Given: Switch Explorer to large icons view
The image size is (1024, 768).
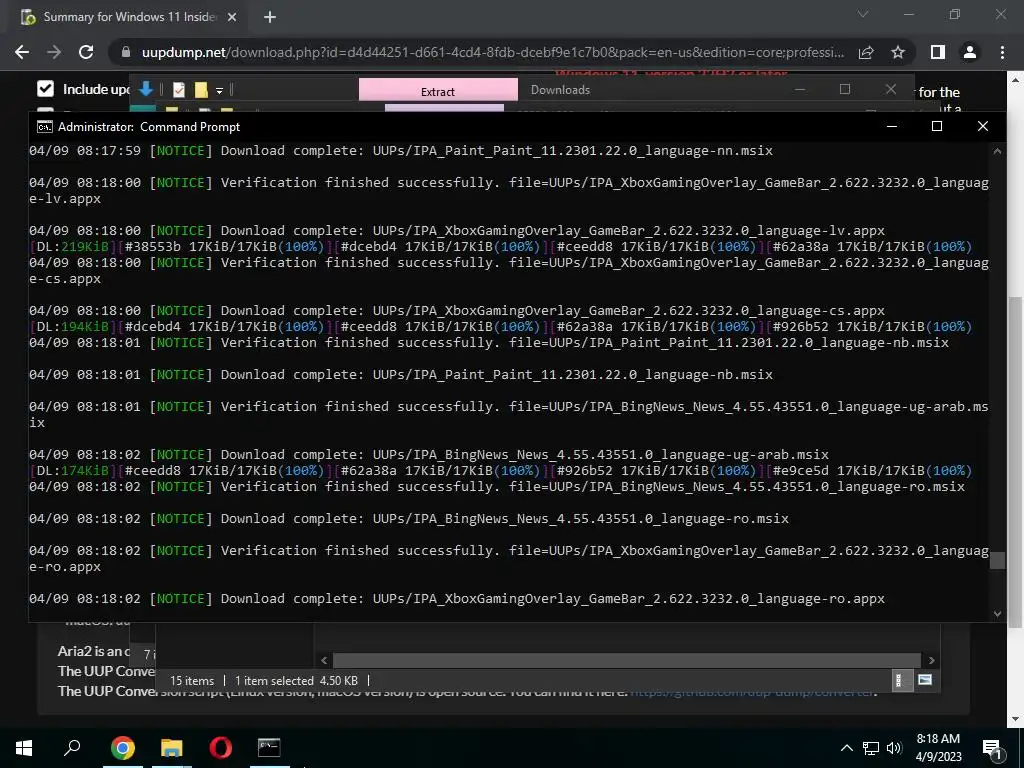Looking at the screenshot, I should pyautogui.click(x=925, y=680).
